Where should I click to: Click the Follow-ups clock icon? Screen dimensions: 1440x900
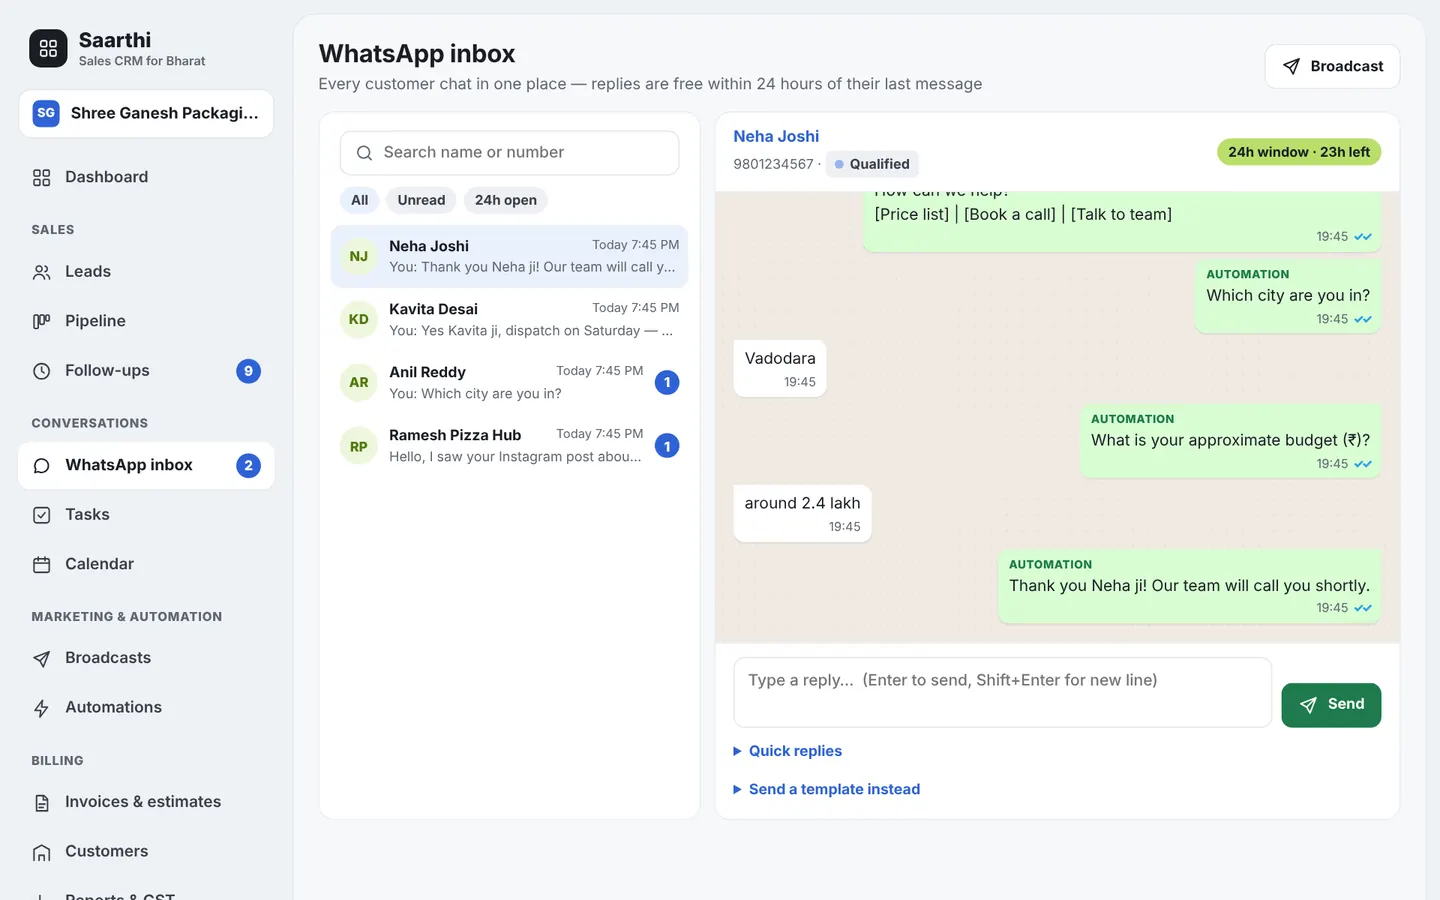41,371
